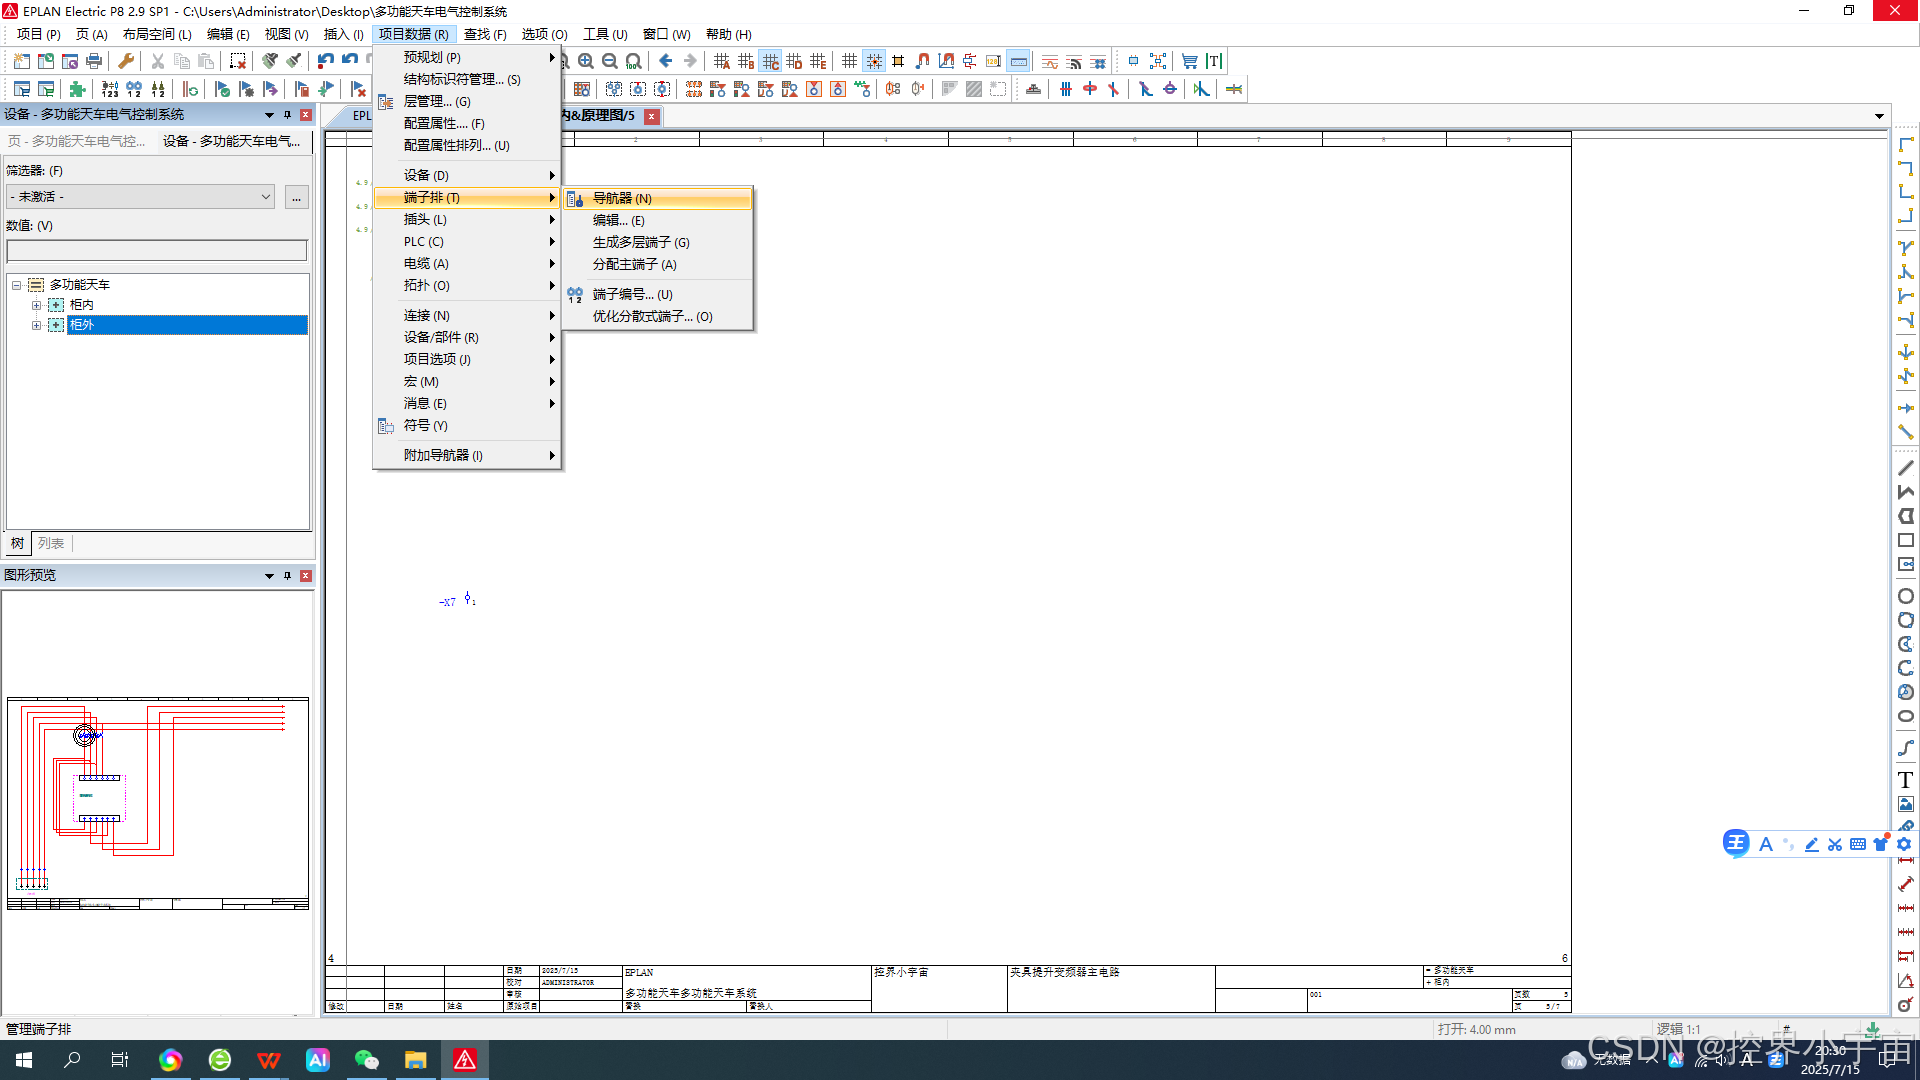1920x1080 pixels.
Task: Click the delete selection area icon
Action: (x=238, y=61)
